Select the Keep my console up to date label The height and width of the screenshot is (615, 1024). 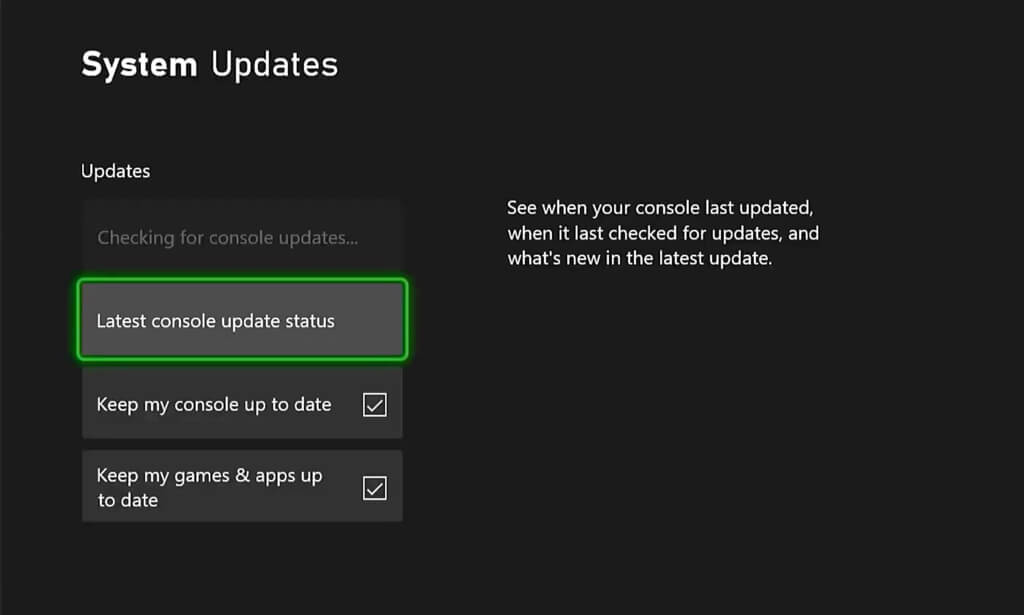coord(213,405)
